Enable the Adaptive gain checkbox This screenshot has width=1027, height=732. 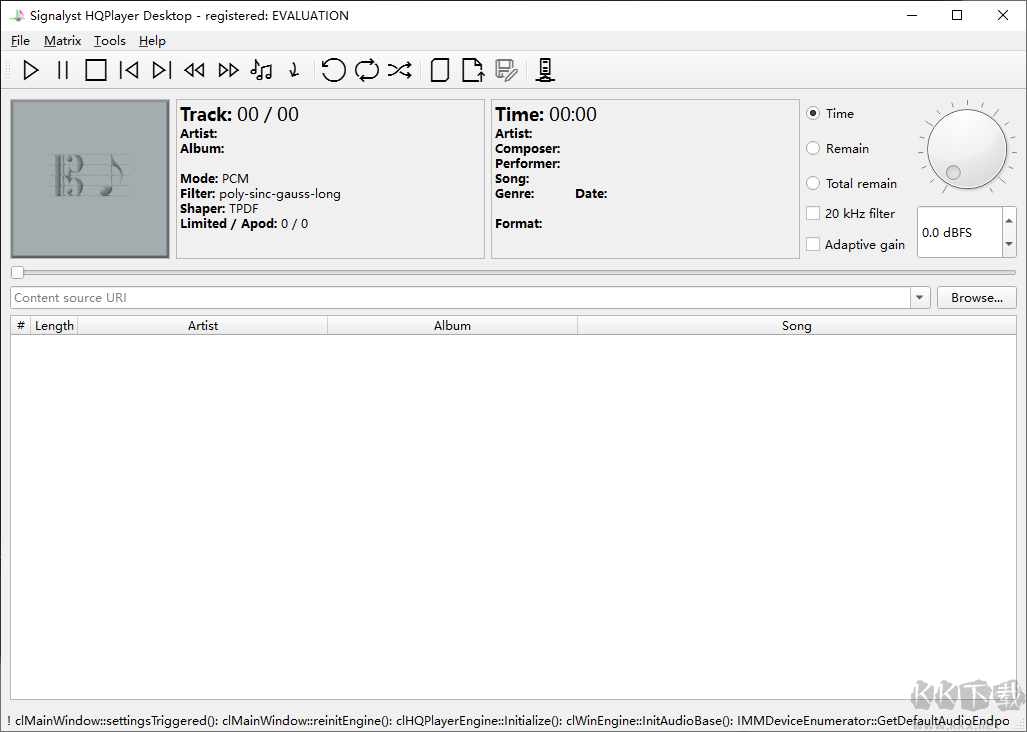click(x=813, y=245)
